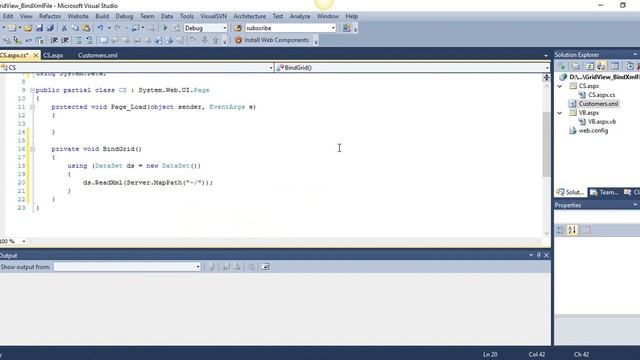Click the Uncomment lines icon

click(89, 40)
